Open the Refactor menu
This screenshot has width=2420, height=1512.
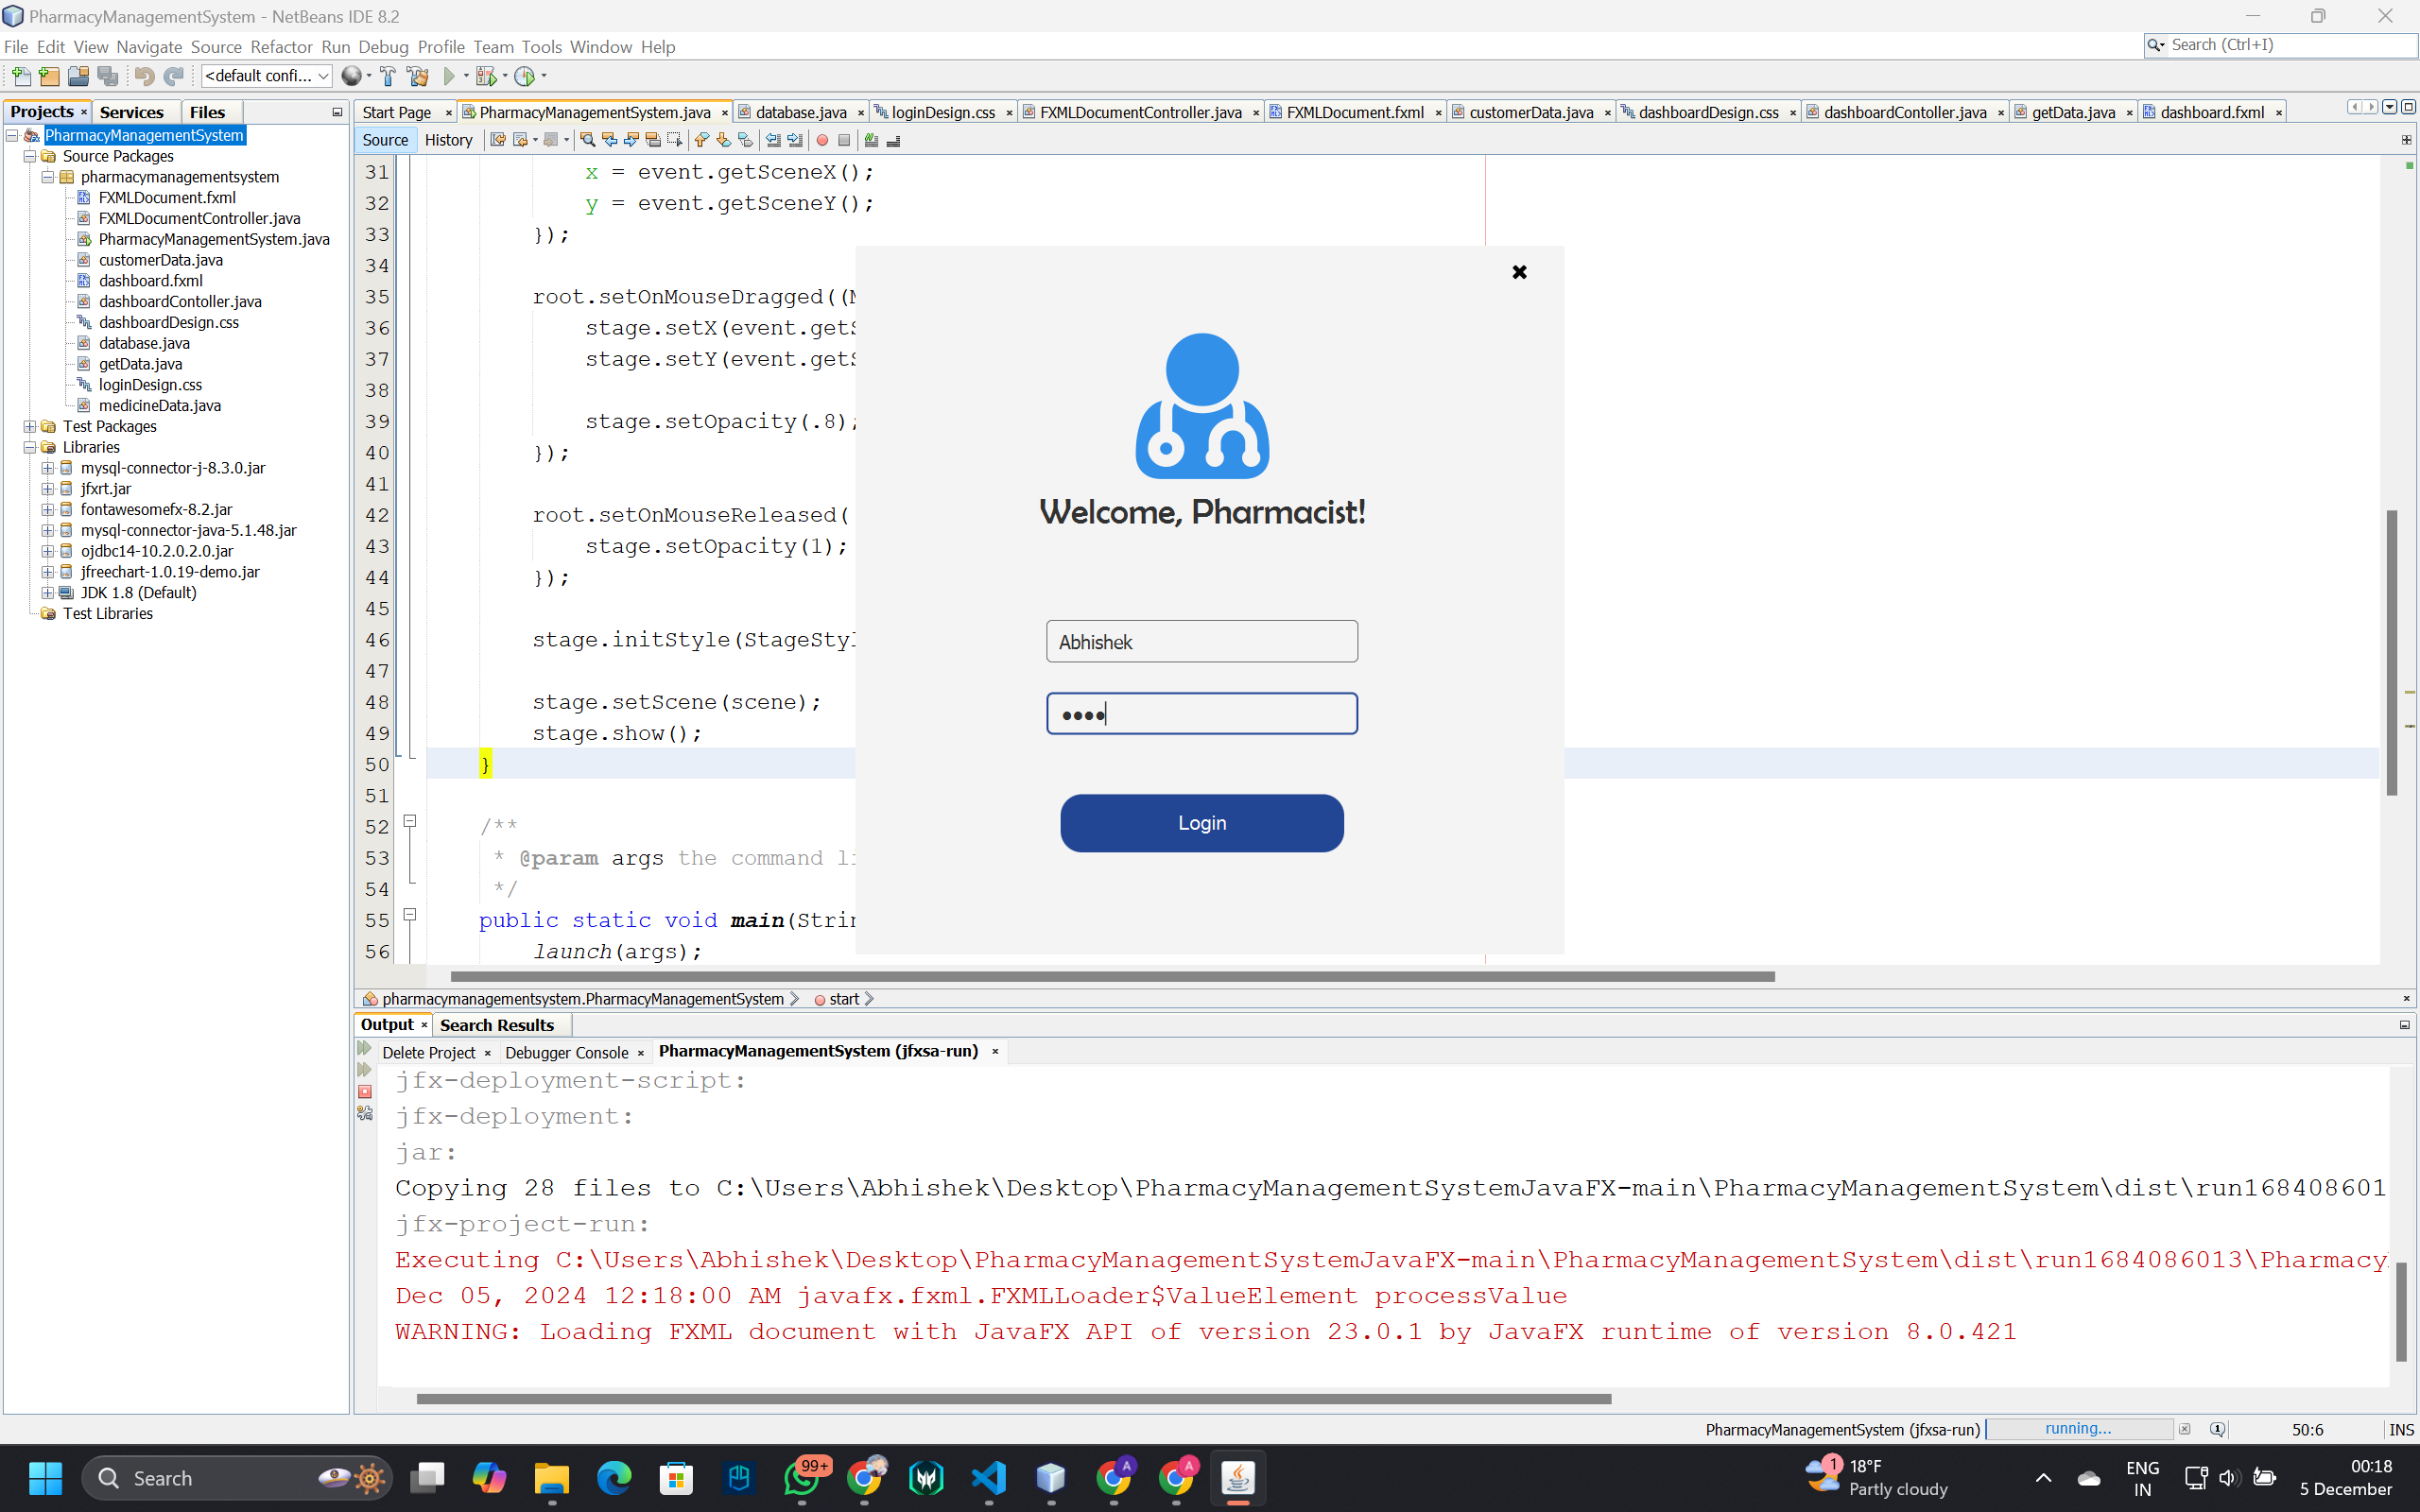pyautogui.click(x=281, y=47)
